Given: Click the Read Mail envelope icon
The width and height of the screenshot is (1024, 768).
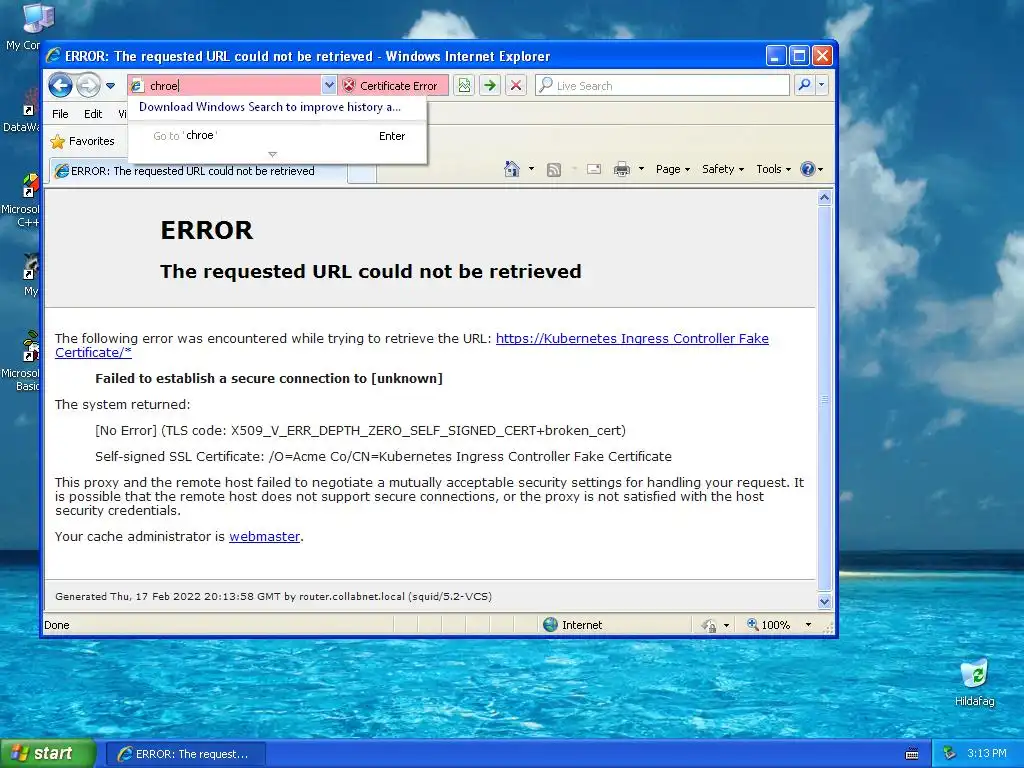Looking at the screenshot, I should click(594, 169).
